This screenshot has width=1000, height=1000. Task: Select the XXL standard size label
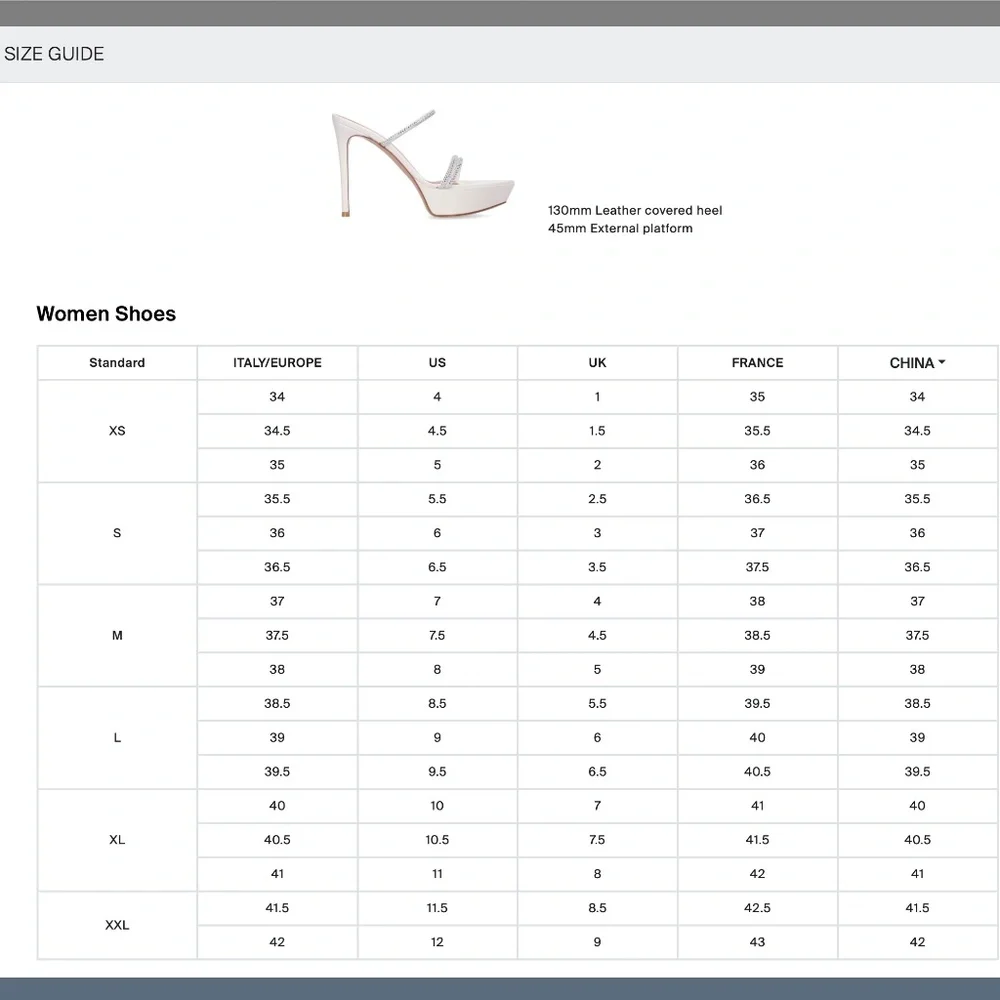[117, 925]
